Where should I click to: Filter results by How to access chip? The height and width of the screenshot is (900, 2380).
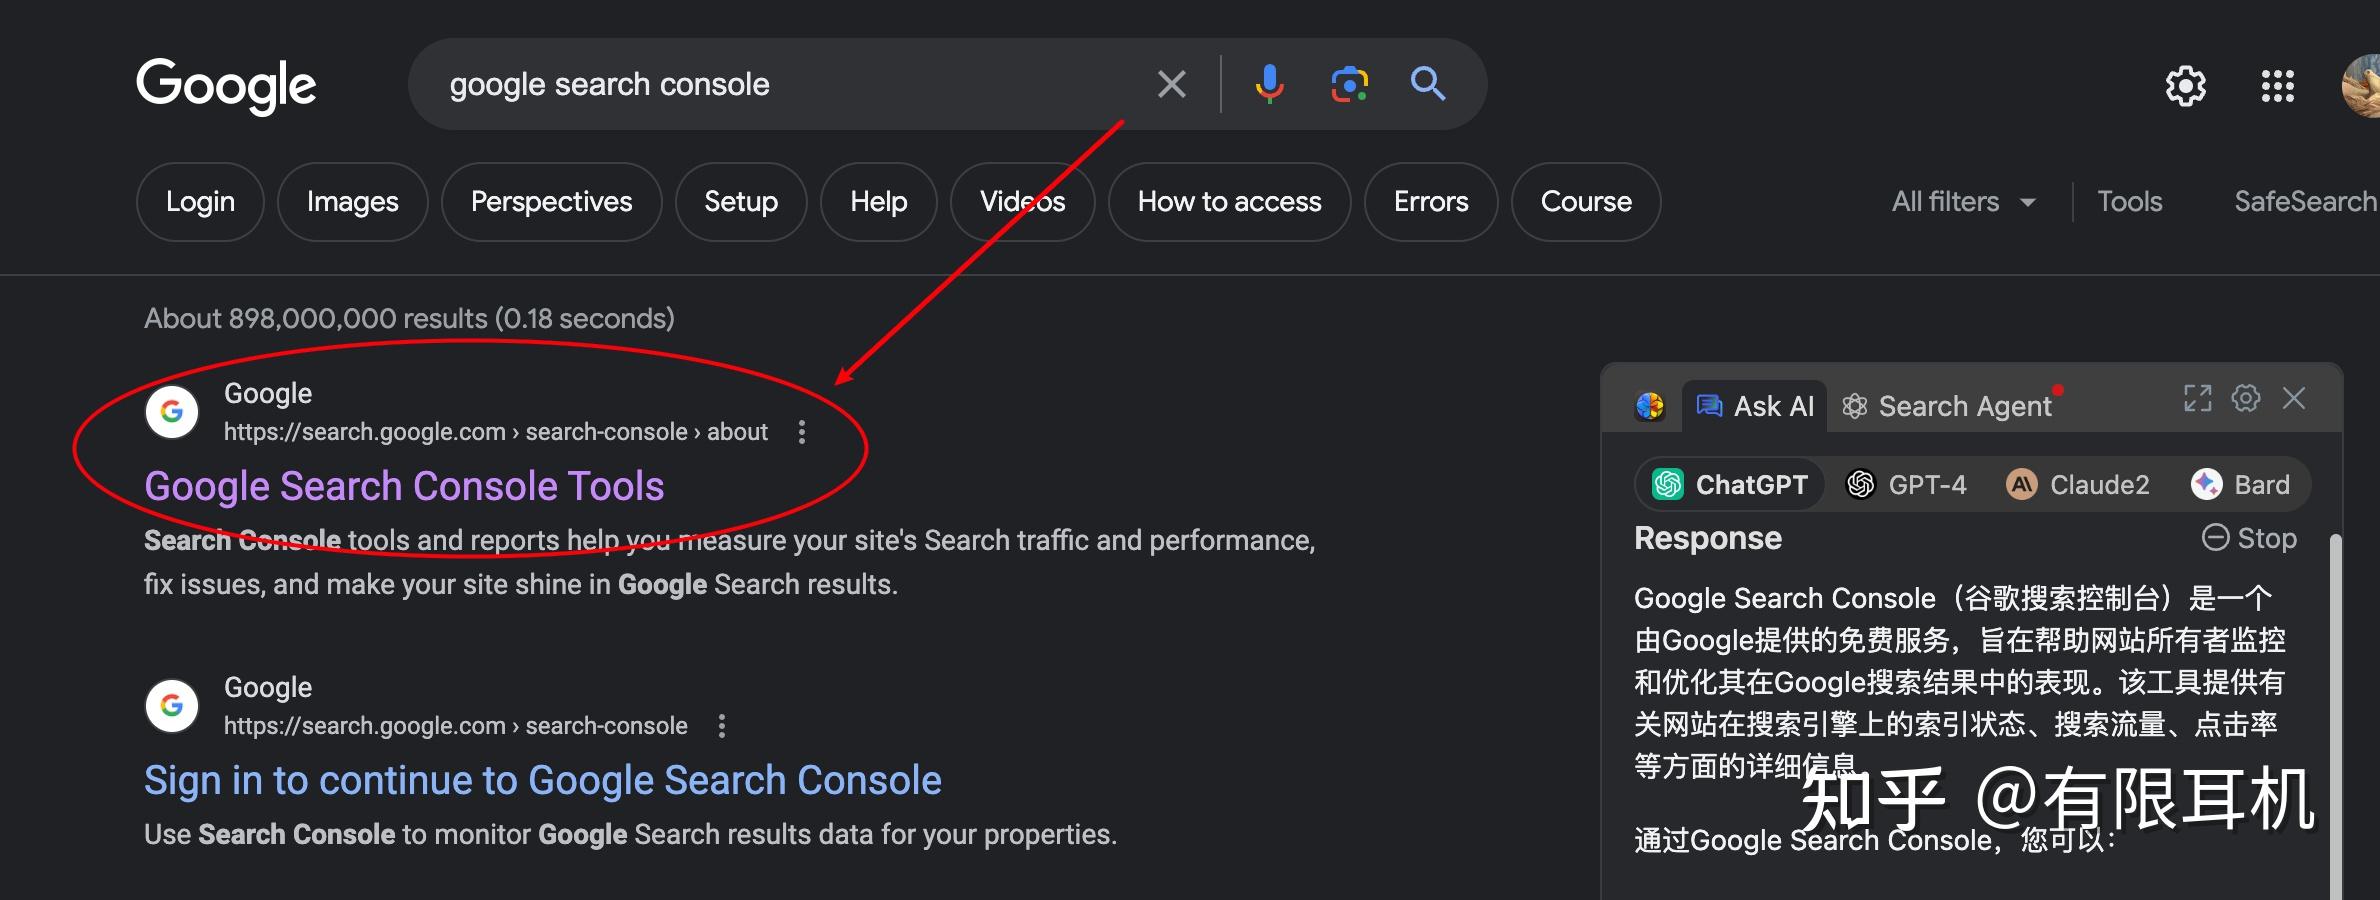(1229, 201)
